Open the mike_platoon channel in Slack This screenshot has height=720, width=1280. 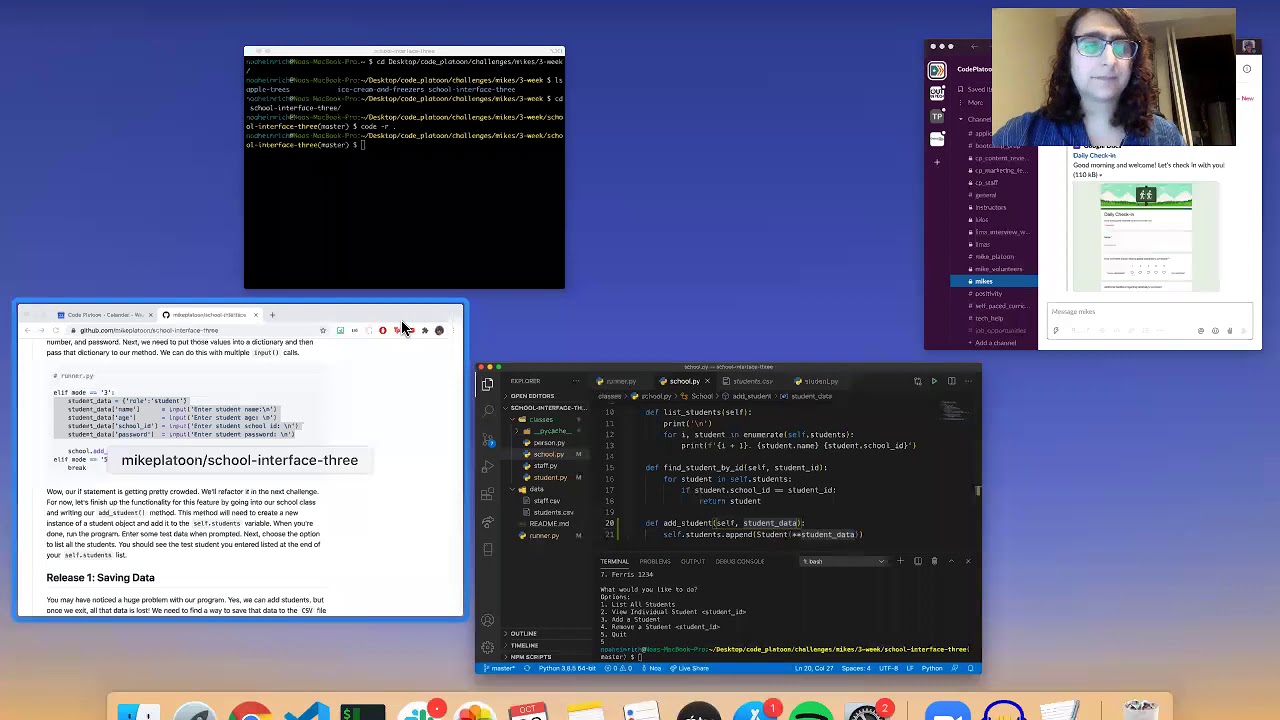[x=994, y=257]
